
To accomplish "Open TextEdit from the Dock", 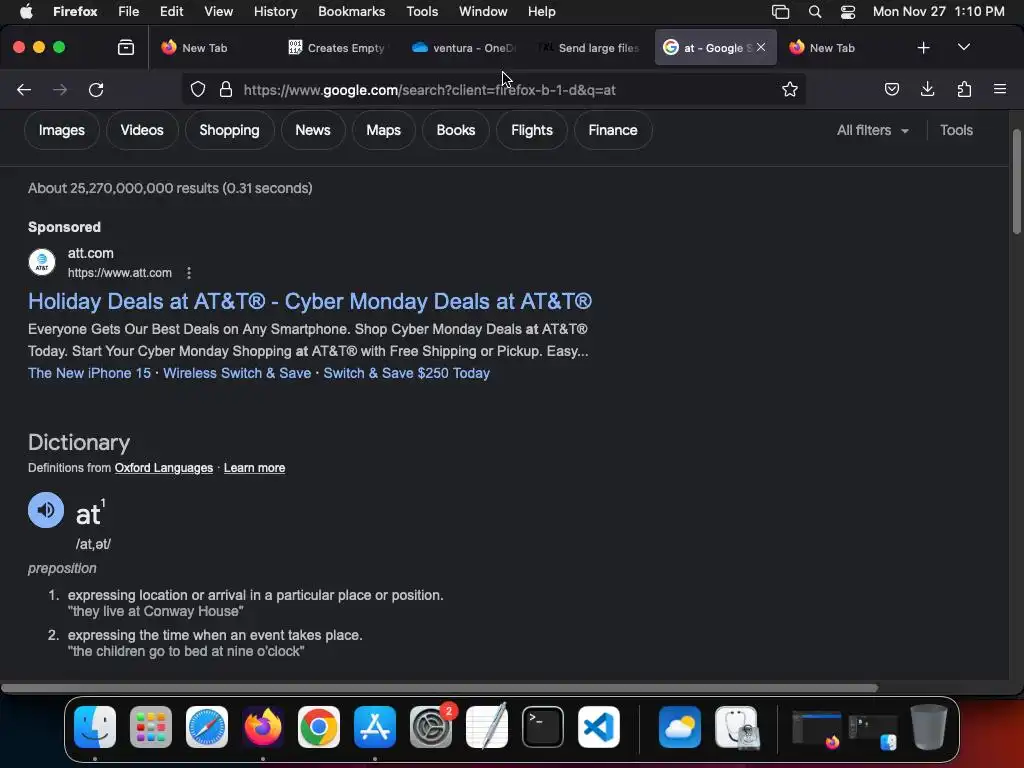I will click(x=487, y=727).
